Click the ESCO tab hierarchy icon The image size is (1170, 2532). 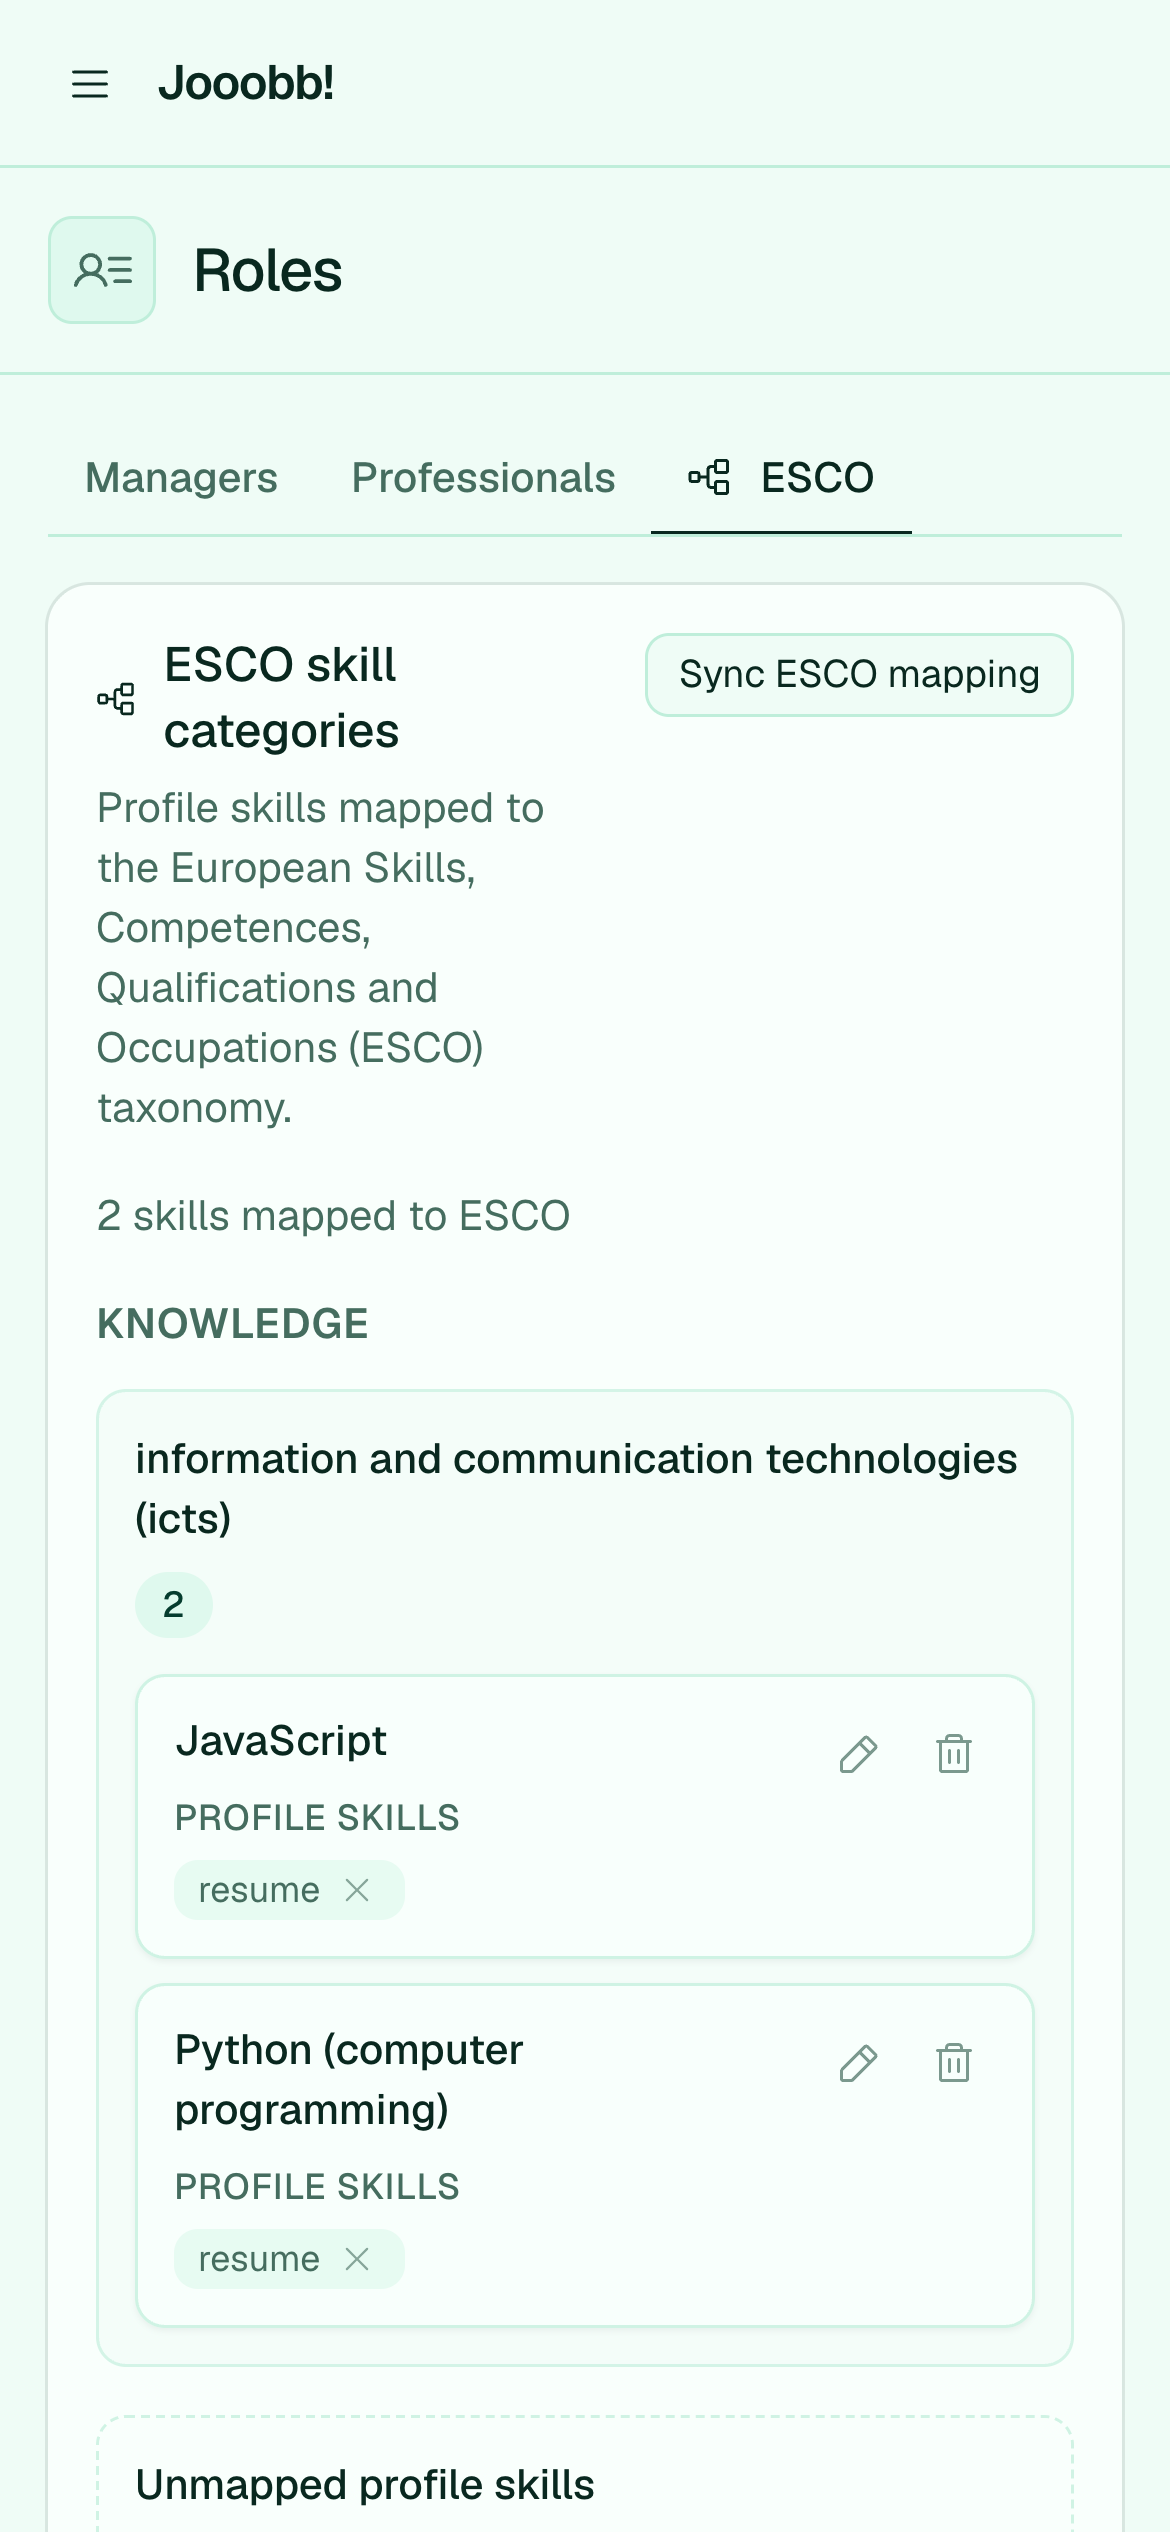709,478
